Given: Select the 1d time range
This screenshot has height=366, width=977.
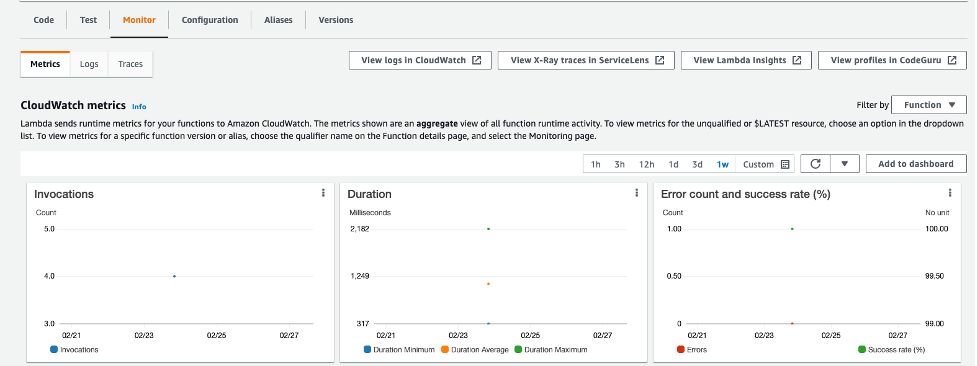Looking at the screenshot, I should click(x=674, y=165).
